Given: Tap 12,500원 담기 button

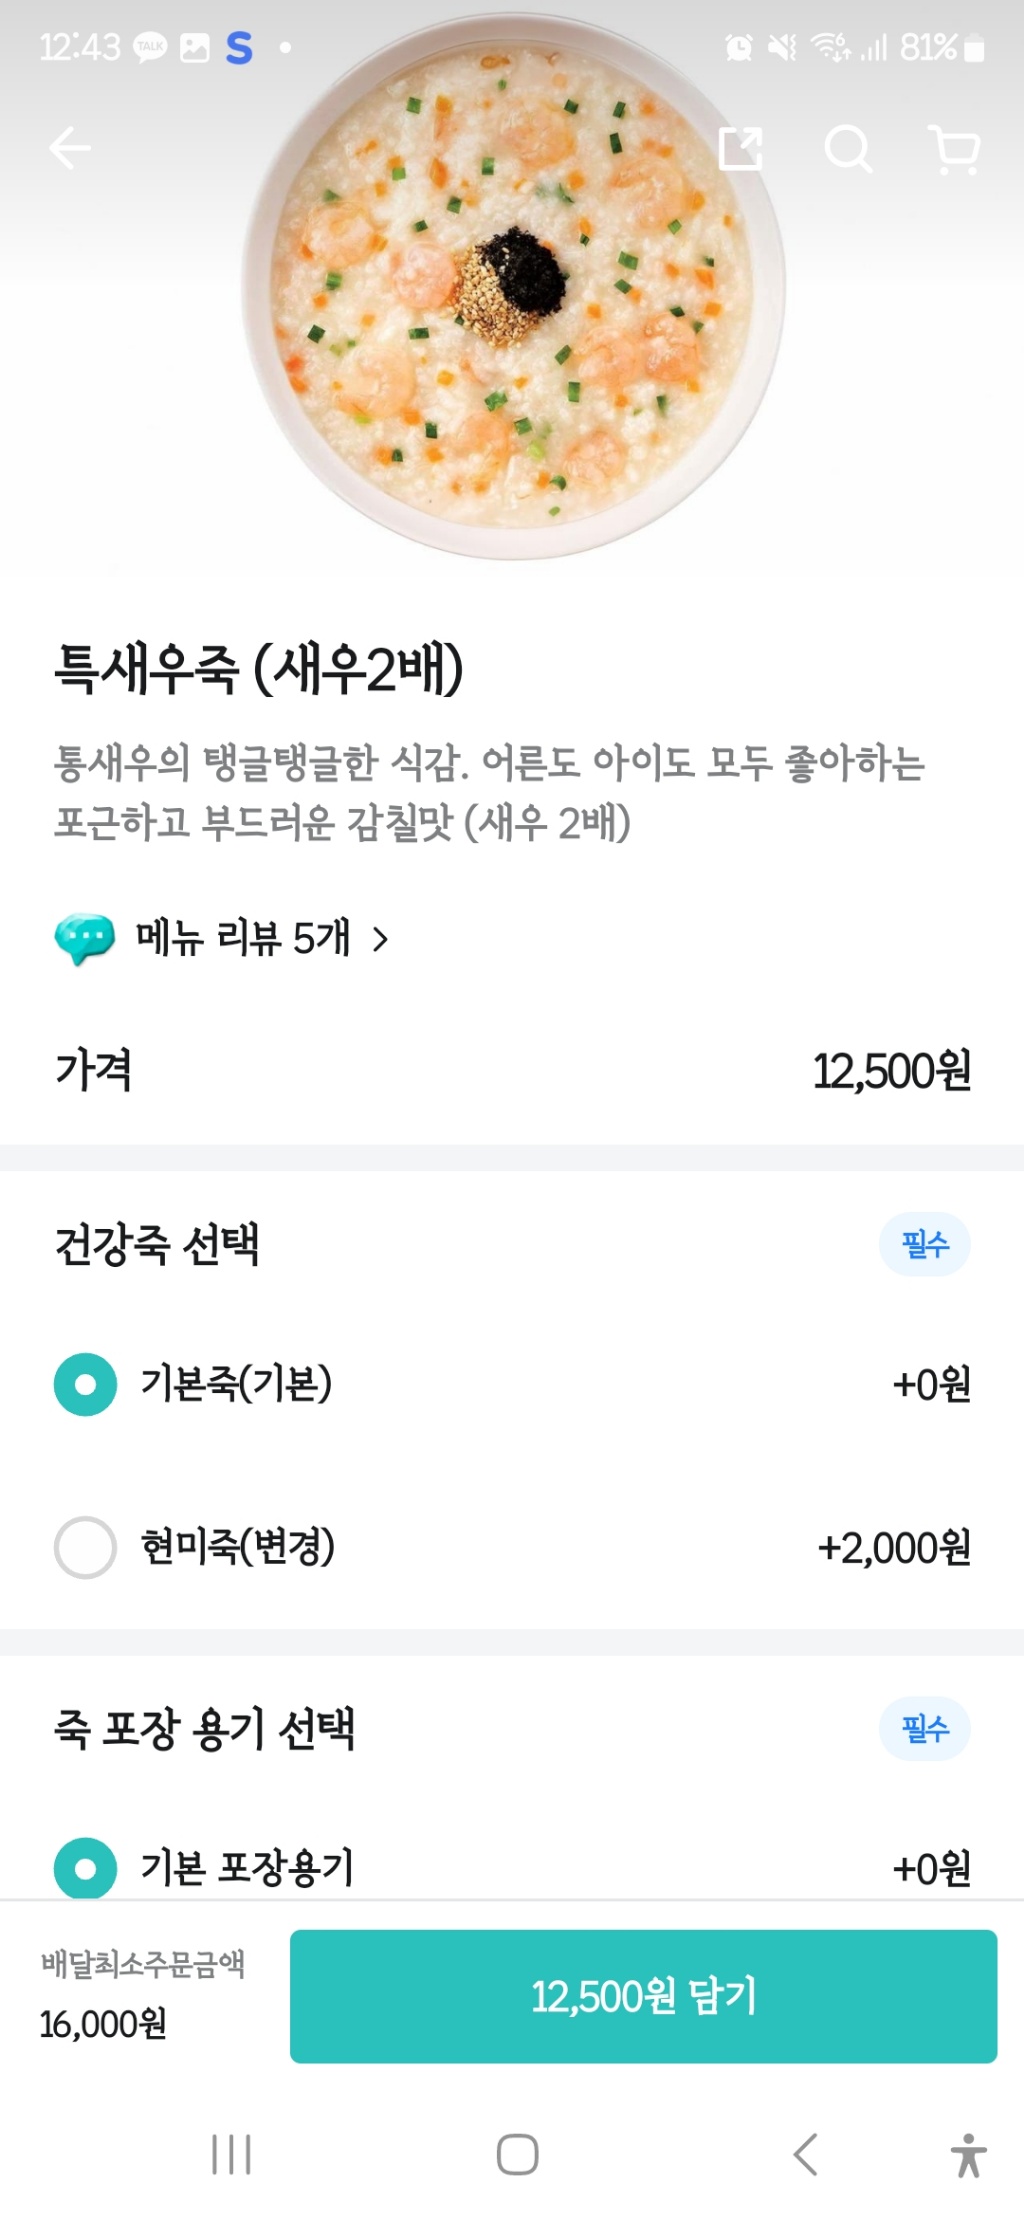Looking at the screenshot, I should [643, 1996].
